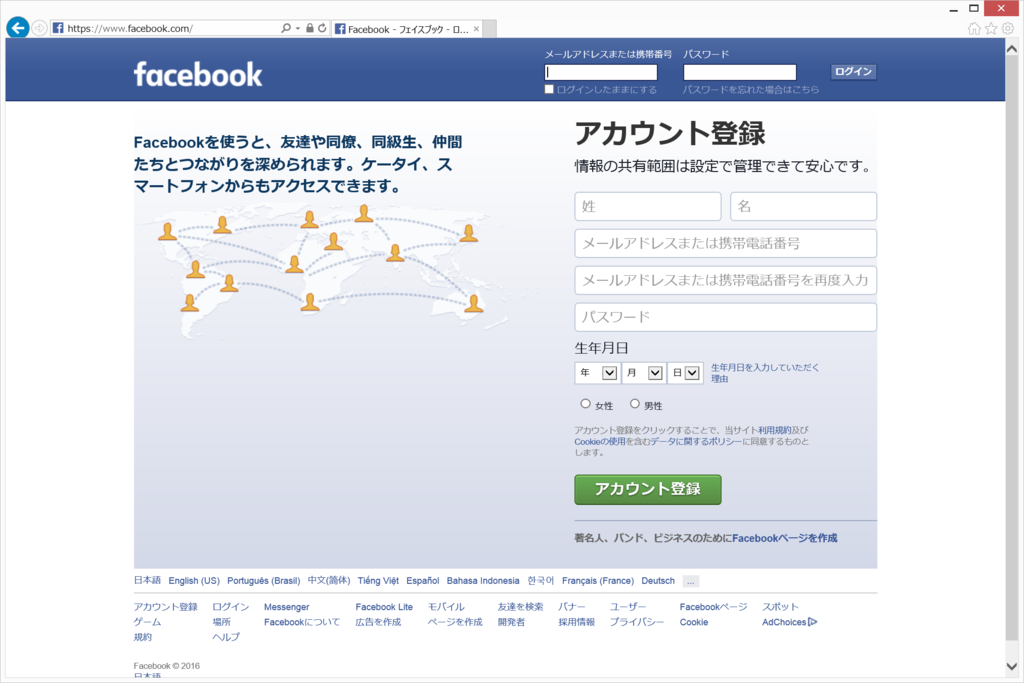Click the green アカウント登録 button
Viewport: 1024px width, 683px height.
click(x=648, y=489)
